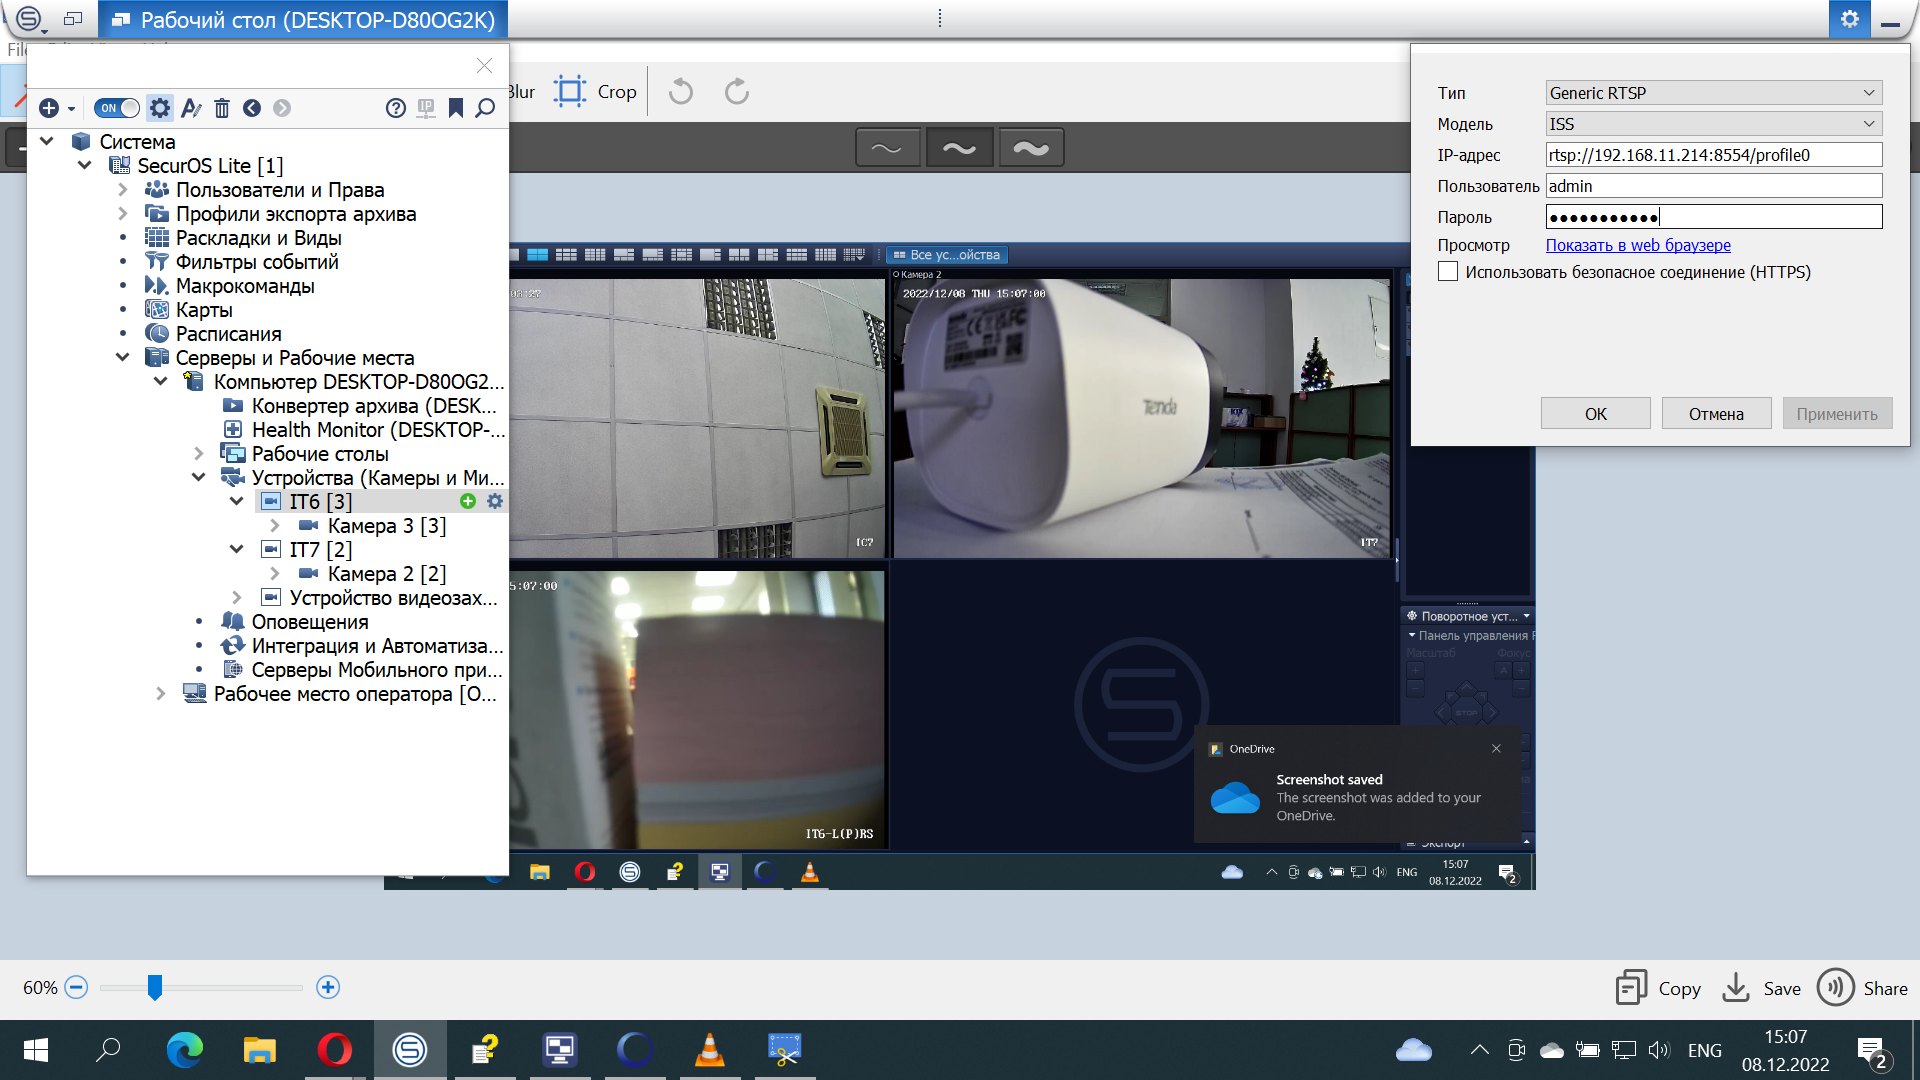Click the green plus icon next to IT6
The height and width of the screenshot is (1080, 1920).
tap(467, 501)
